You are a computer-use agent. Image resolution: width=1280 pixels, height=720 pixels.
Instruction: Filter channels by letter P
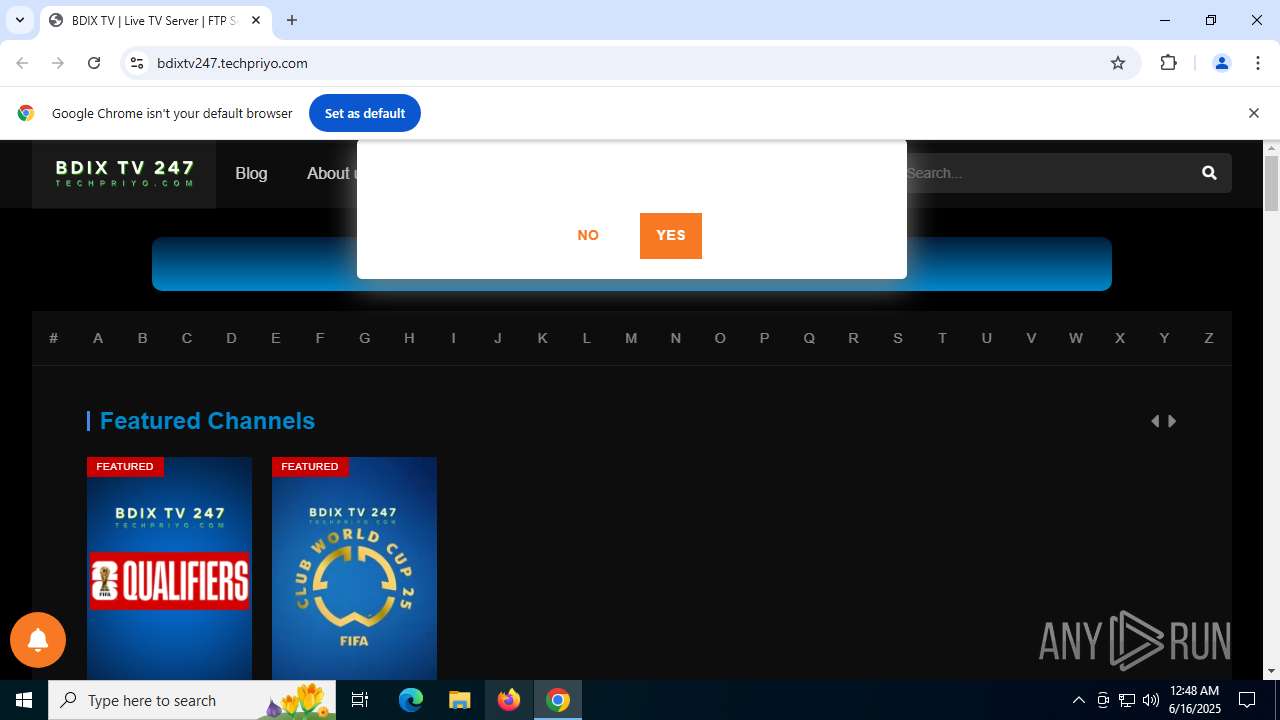click(764, 338)
